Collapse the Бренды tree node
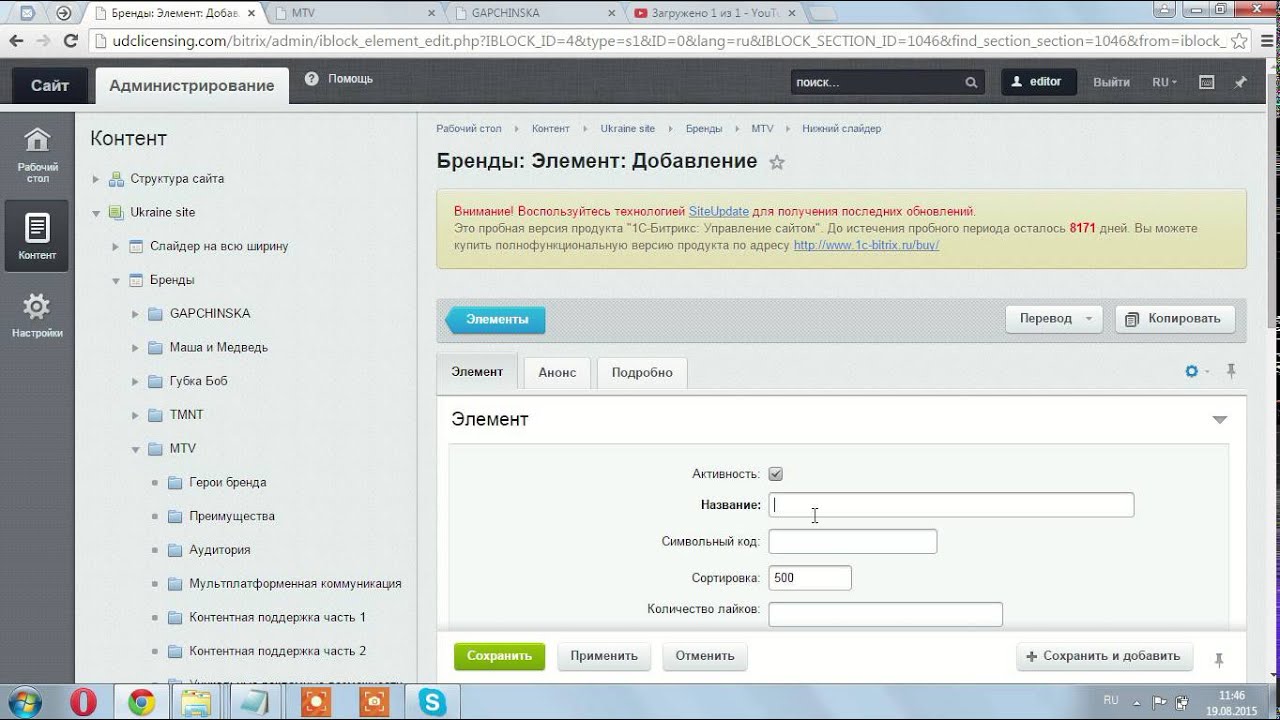Viewport: 1280px width, 720px height. pos(116,280)
